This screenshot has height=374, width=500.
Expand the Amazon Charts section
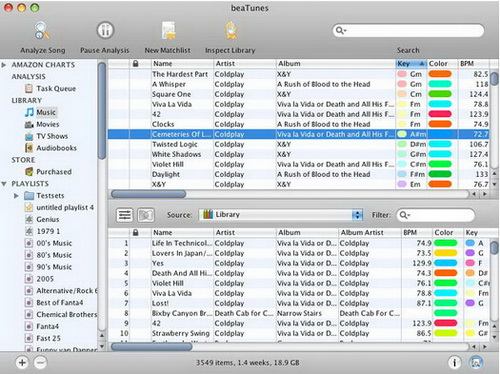(x=4, y=65)
